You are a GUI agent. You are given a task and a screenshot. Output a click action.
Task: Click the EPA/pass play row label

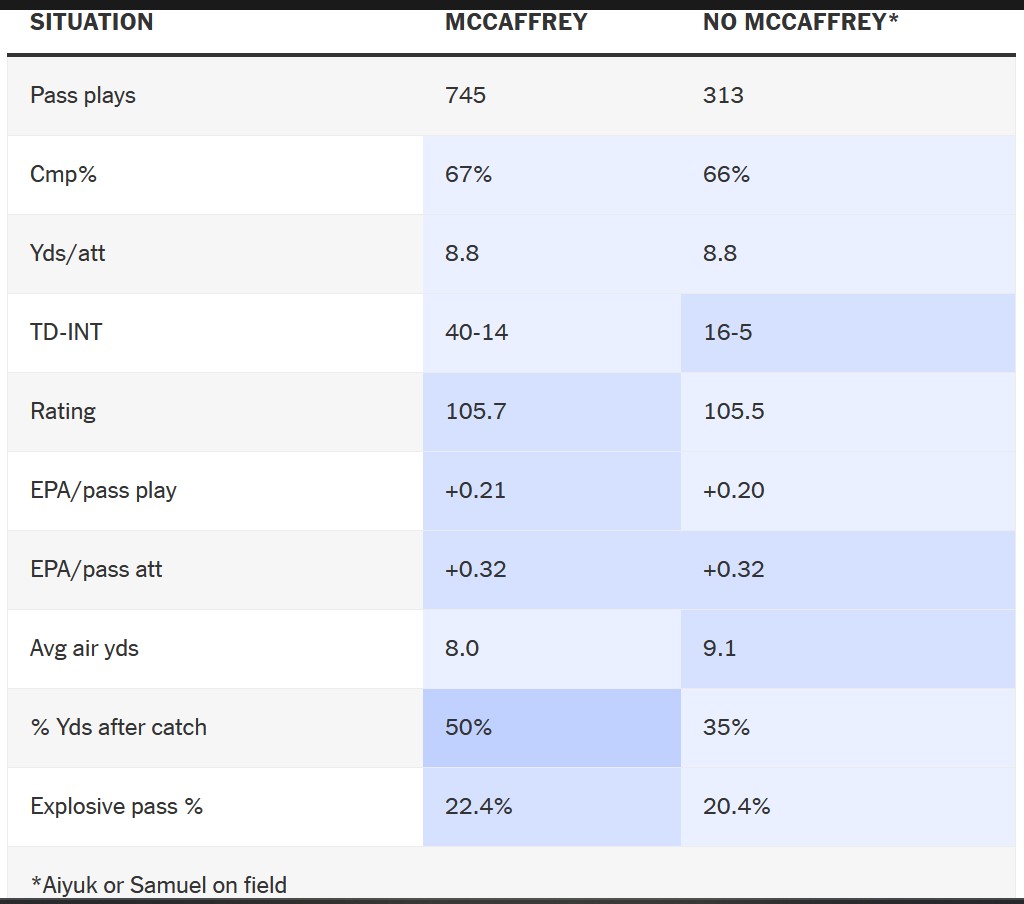pyautogui.click(x=103, y=491)
